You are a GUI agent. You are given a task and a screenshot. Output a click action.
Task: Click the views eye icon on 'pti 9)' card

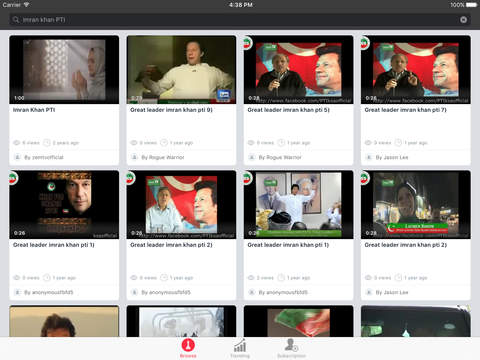(x=134, y=143)
